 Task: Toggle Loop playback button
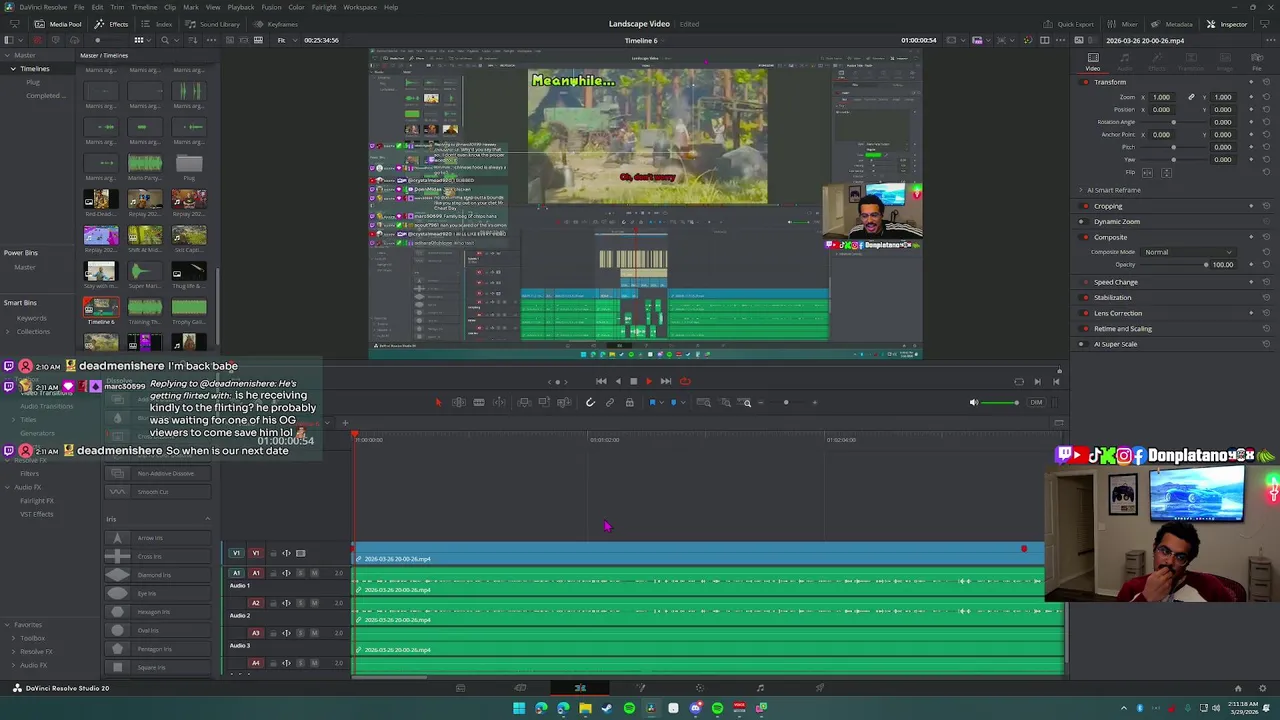685,381
